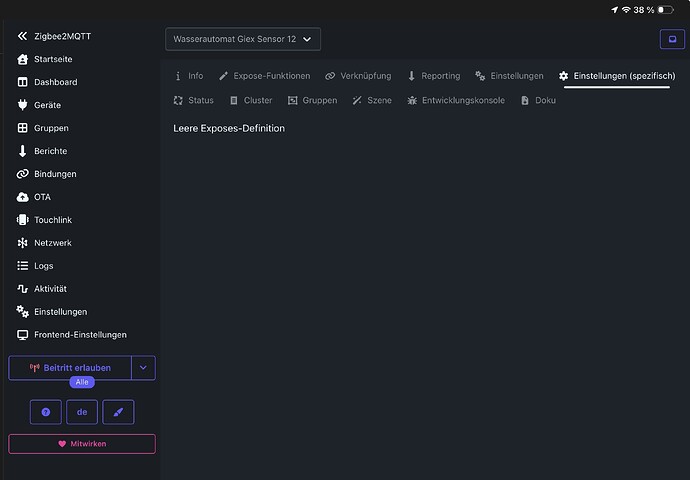Click the Frontend-Einstellungen monitor icon
Image resolution: width=690 pixels, height=480 pixels.
(x=22, y=335)
